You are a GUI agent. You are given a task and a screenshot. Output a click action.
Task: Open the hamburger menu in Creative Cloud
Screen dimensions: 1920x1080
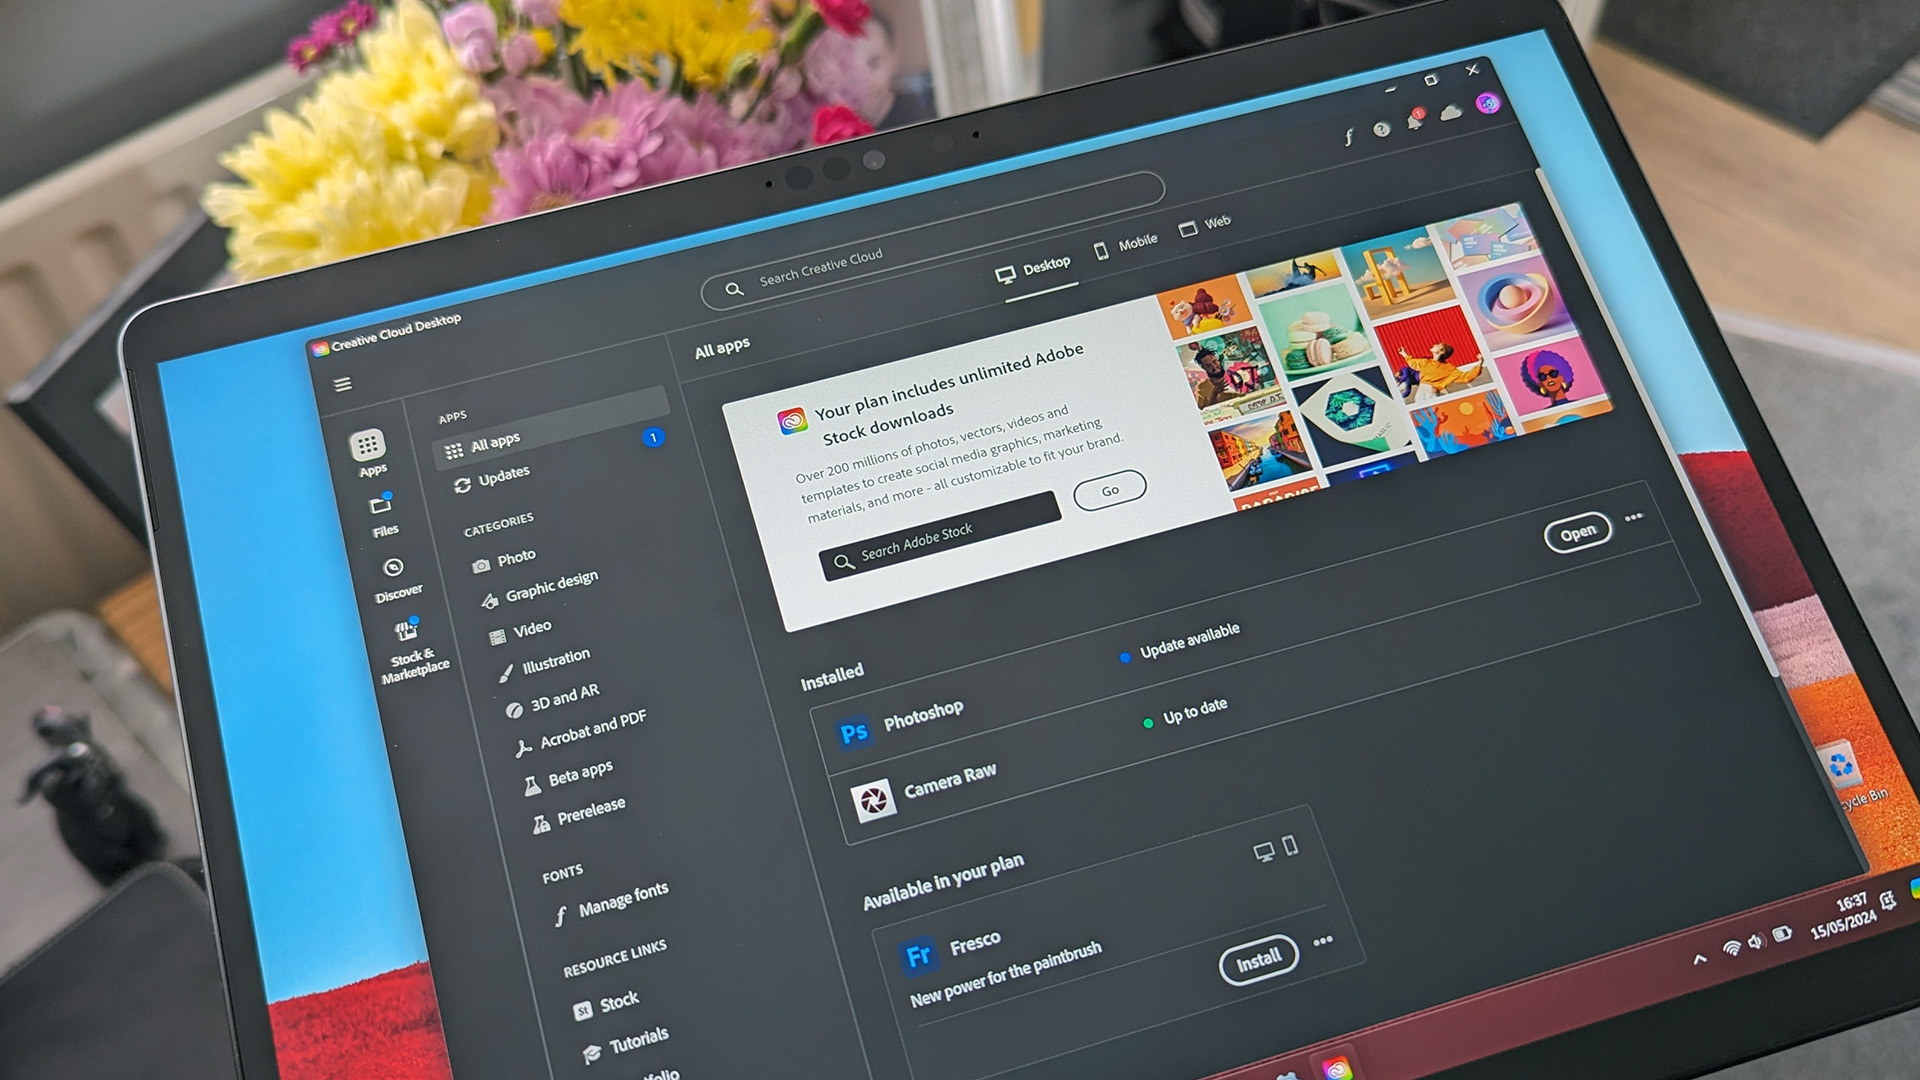click(342, 384)
